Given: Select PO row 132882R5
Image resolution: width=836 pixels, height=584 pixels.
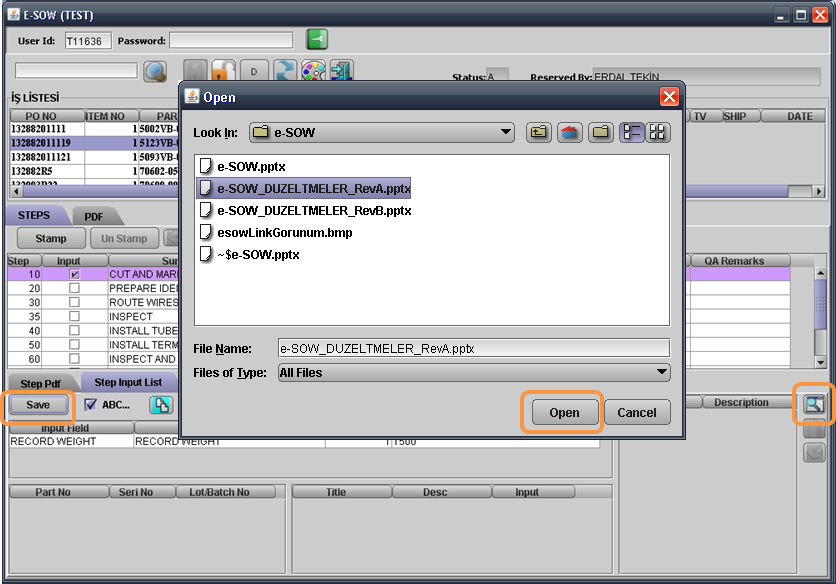Looking at the screenshot, I should click(x=94, y=171).
